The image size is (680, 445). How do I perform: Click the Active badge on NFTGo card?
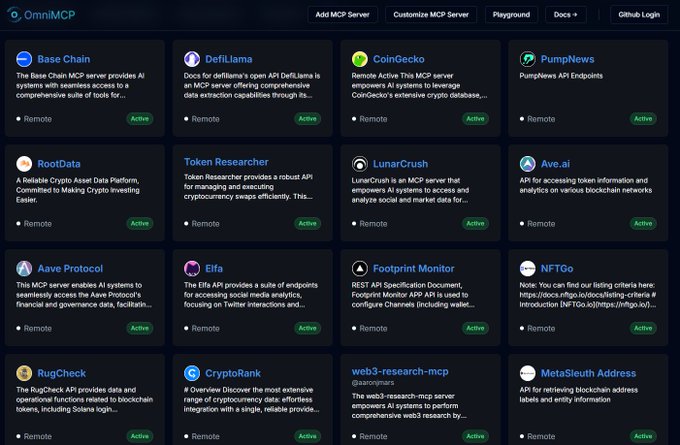(644, 328)
